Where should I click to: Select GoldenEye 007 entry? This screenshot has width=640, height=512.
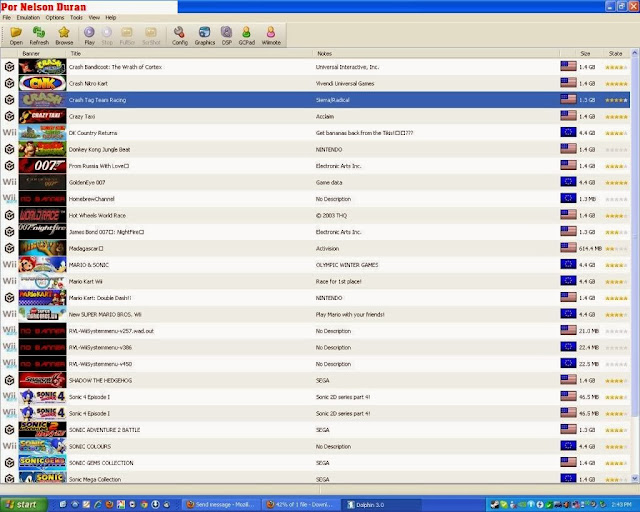coord(87,183)
